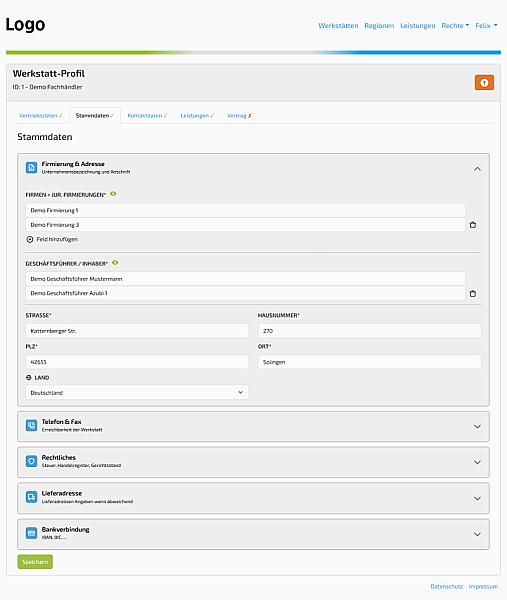Click the green Speichern button
Image resolution: width=507 pixels, height=600 pixels.
coord(35,562)
